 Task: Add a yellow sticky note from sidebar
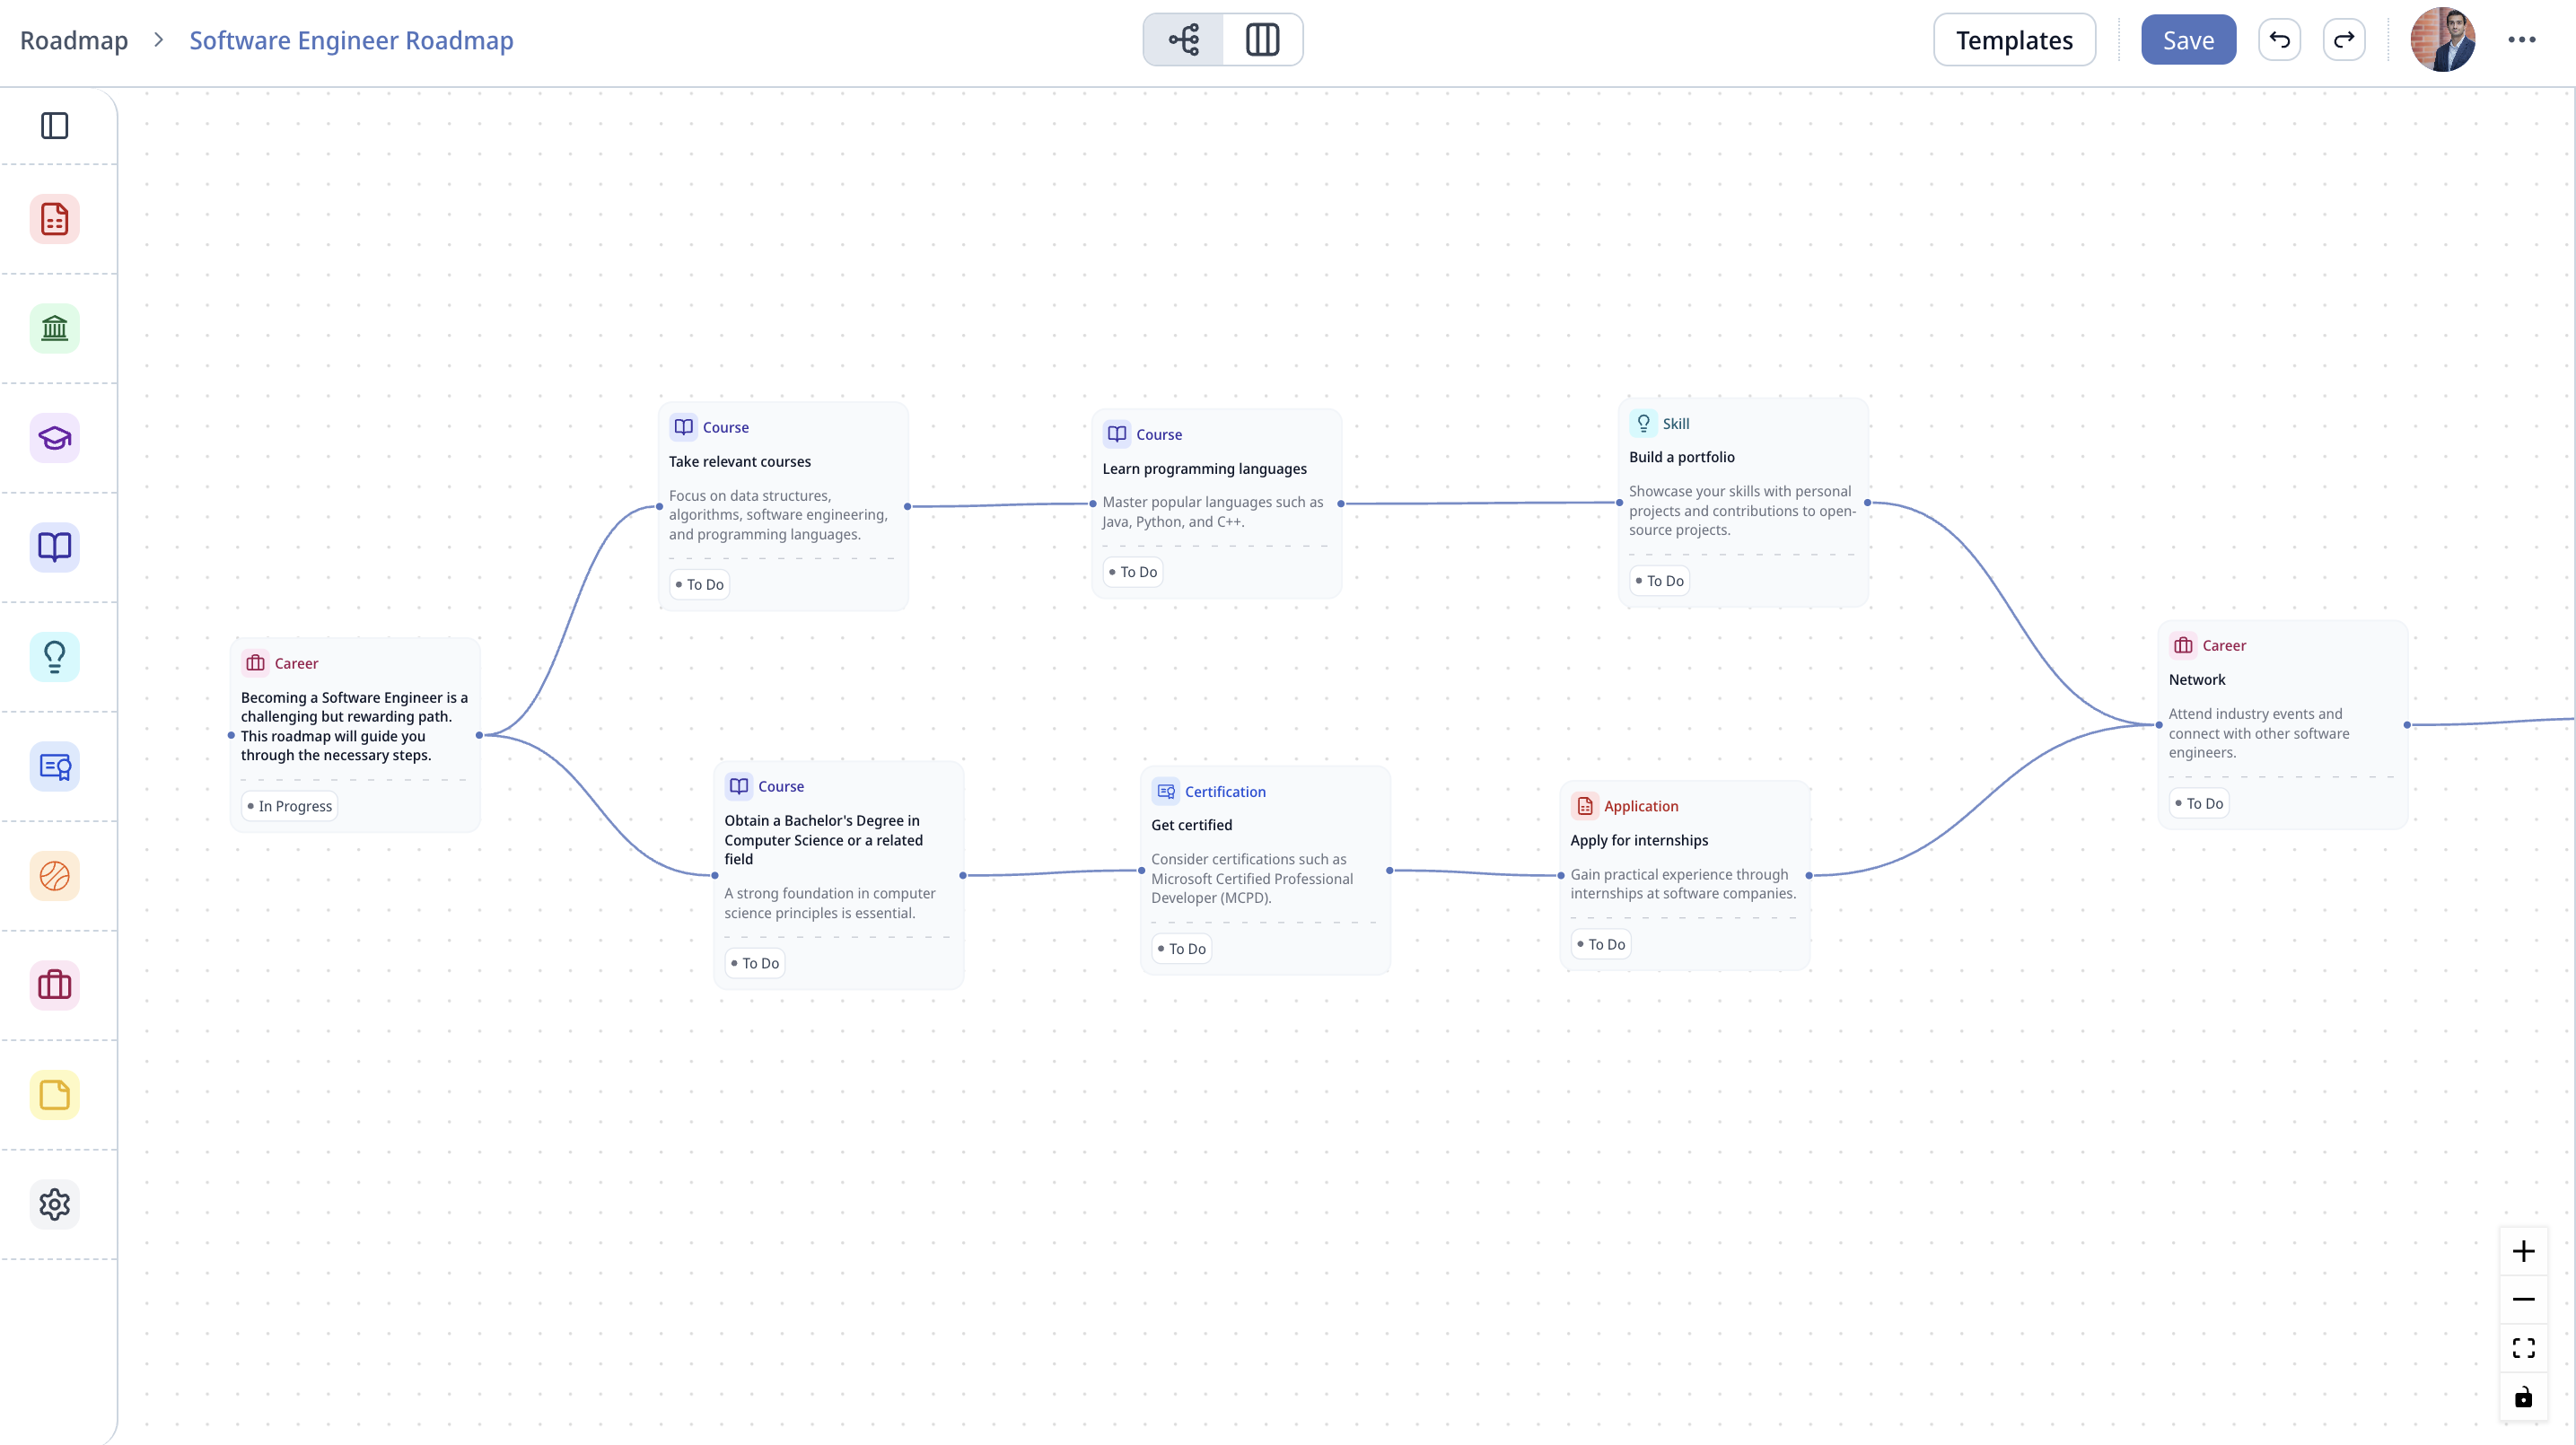[54, 1095]
